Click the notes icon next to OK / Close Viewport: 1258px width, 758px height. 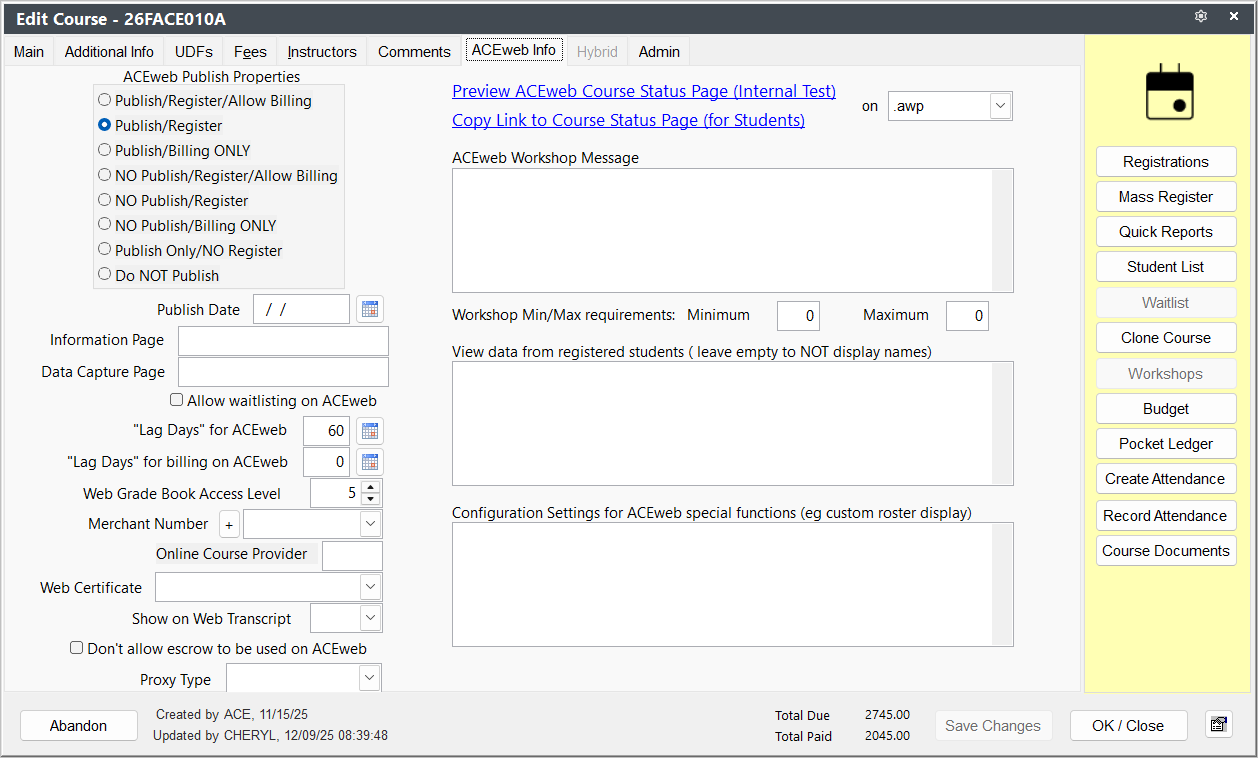point(1218,725)
